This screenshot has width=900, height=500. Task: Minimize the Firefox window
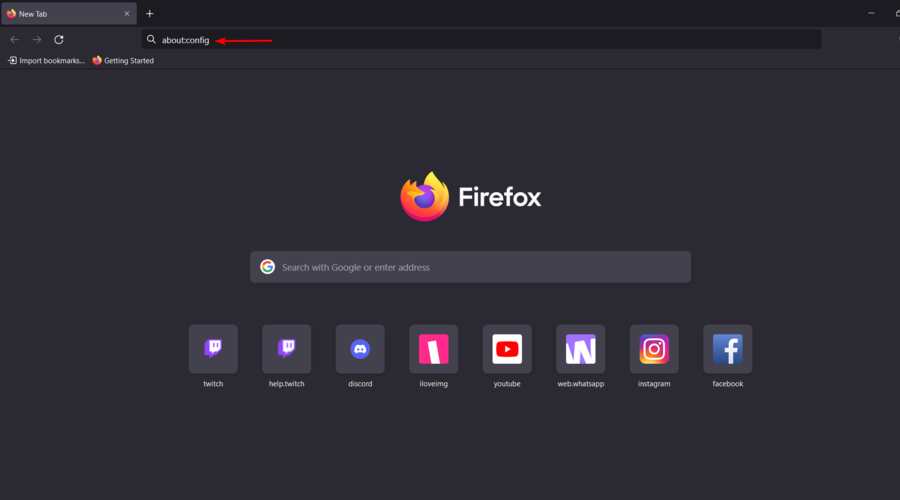[871, 13]
